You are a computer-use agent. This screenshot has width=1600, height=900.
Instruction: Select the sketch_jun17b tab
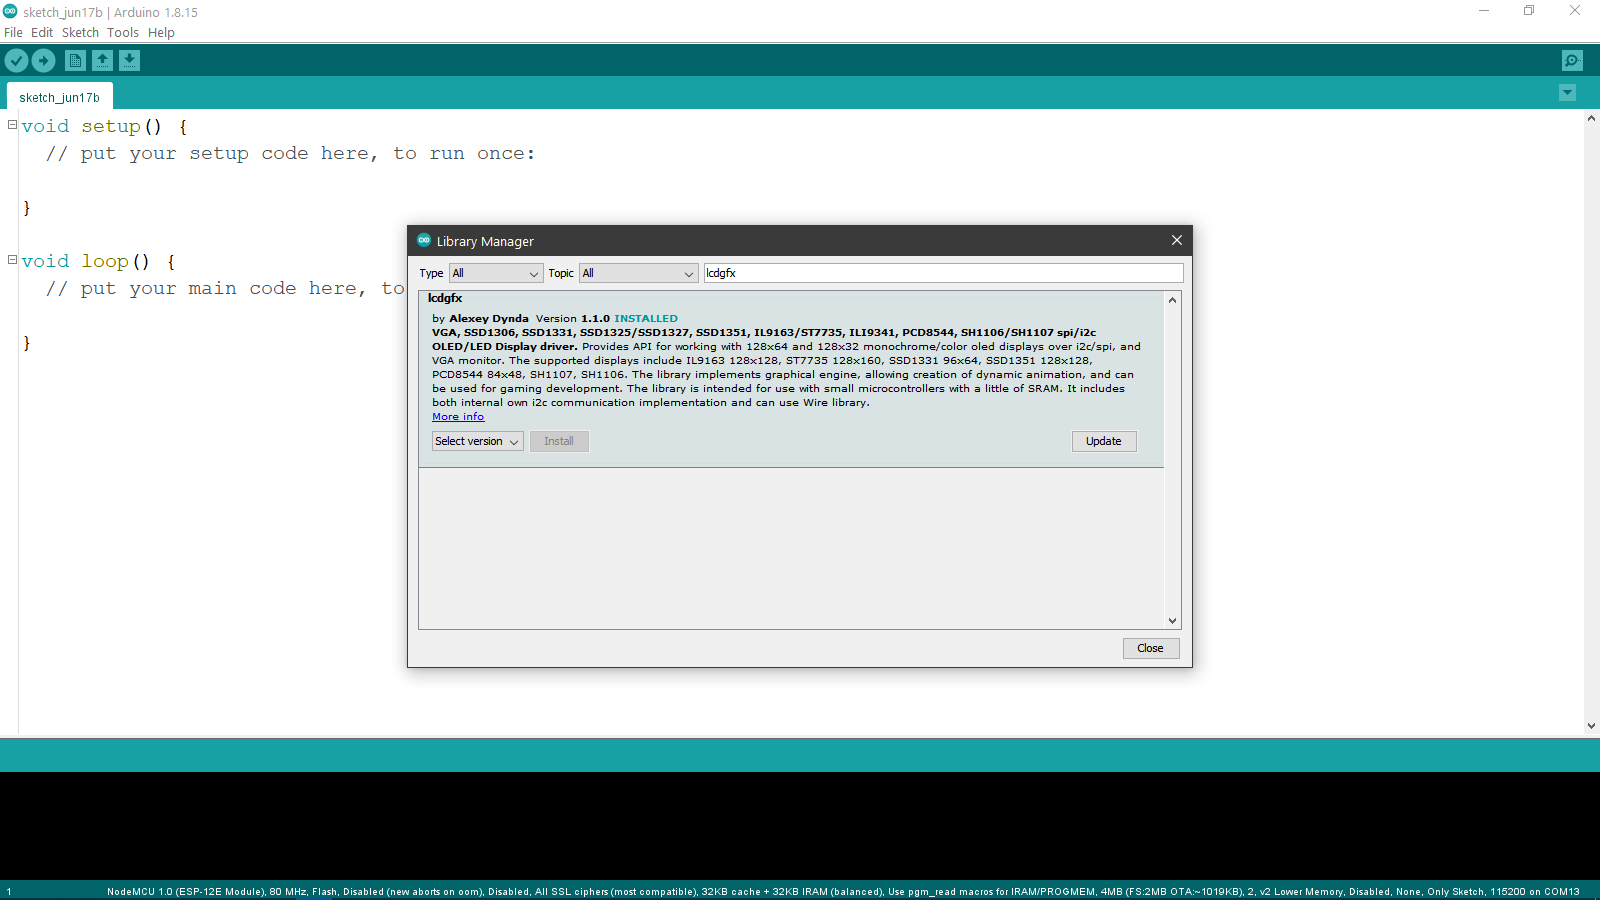click(x=60, y=97)
